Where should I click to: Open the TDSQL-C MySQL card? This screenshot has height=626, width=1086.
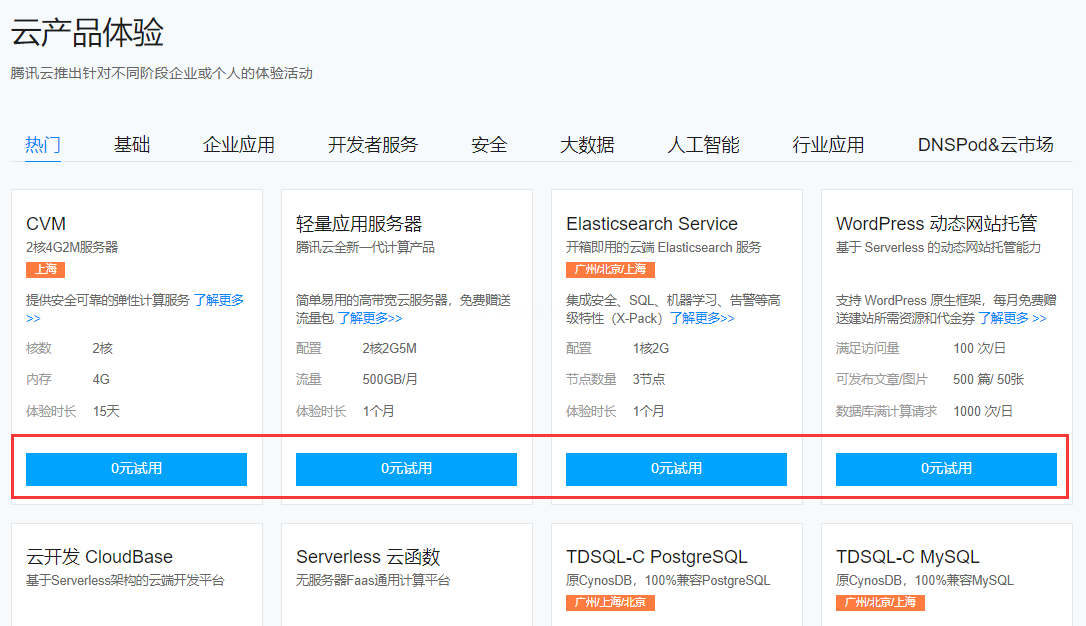click(x=907, y=557)
